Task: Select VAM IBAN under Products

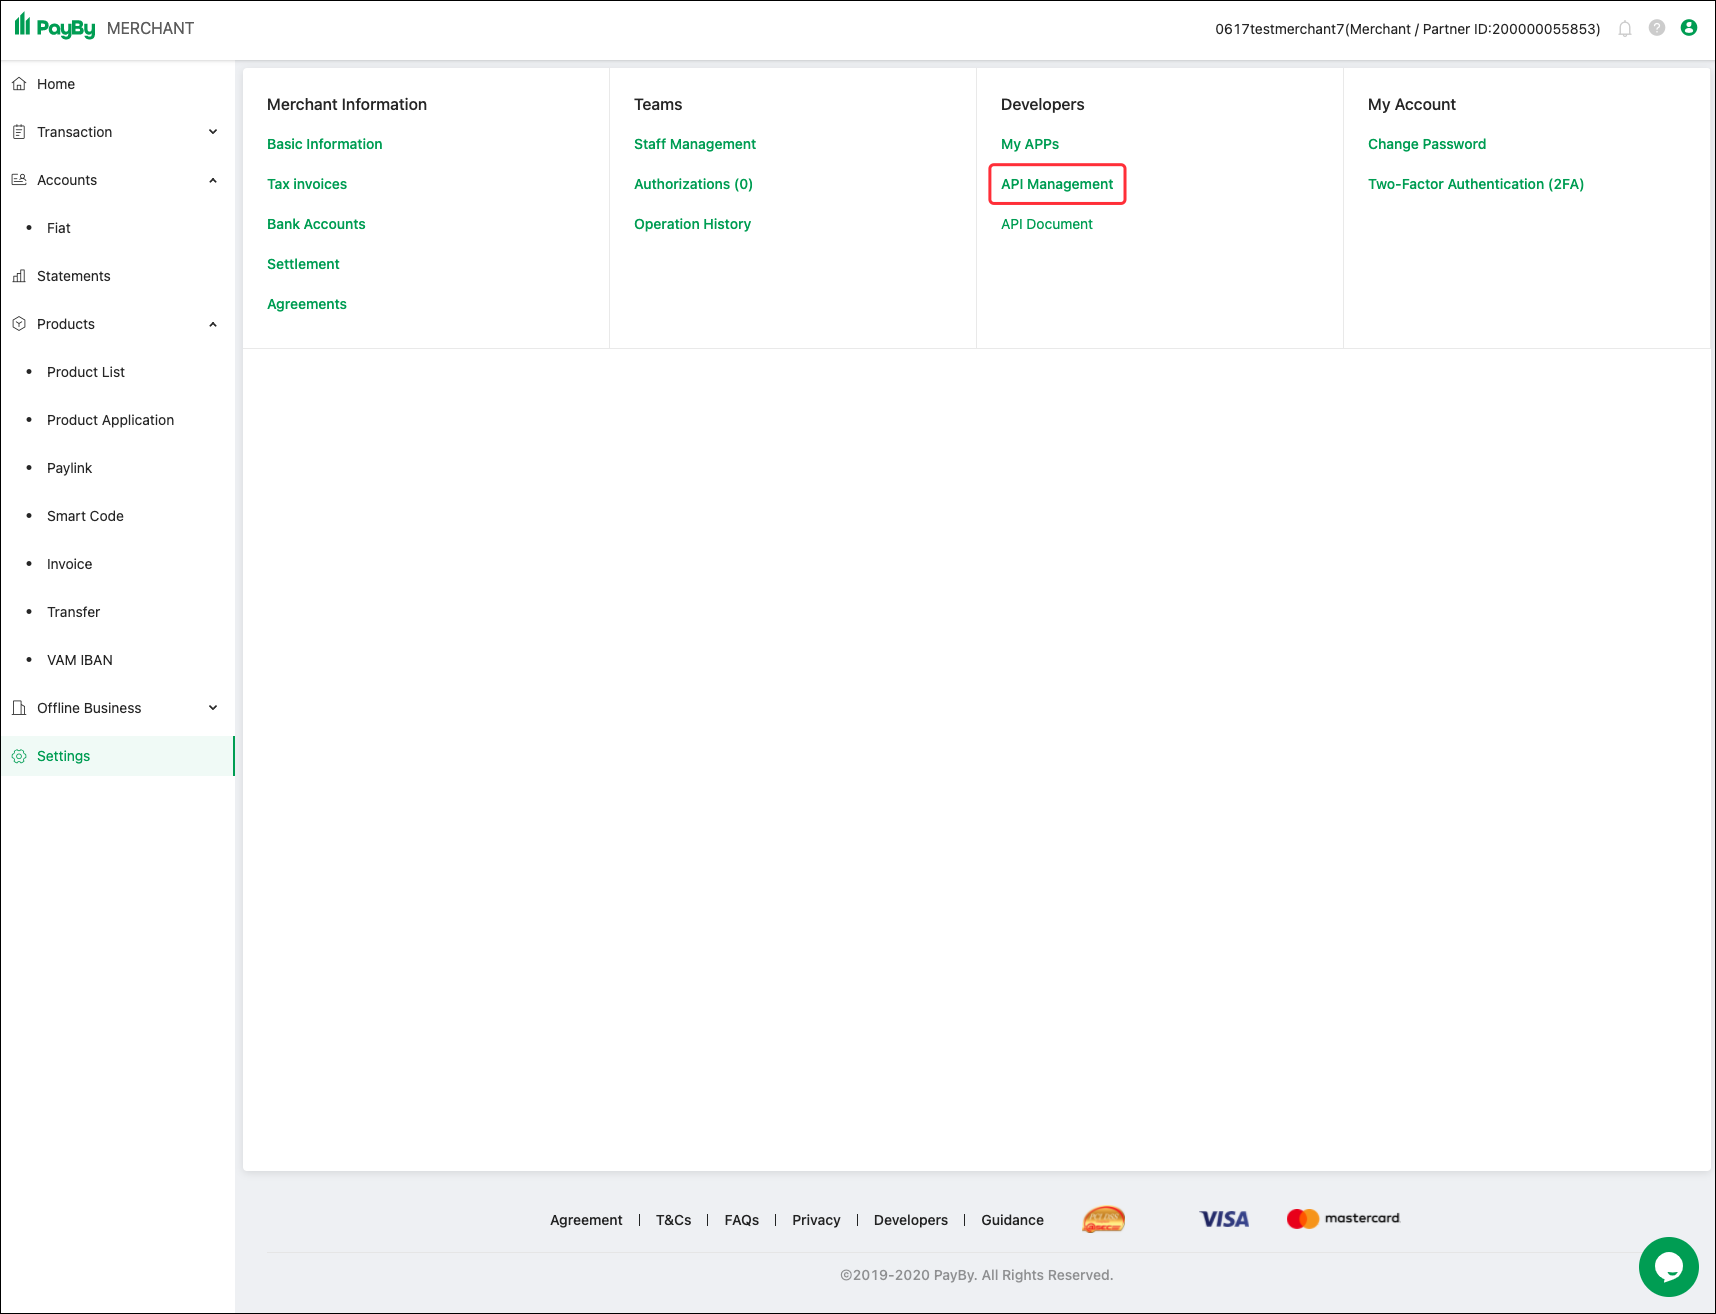Action: 80,660
